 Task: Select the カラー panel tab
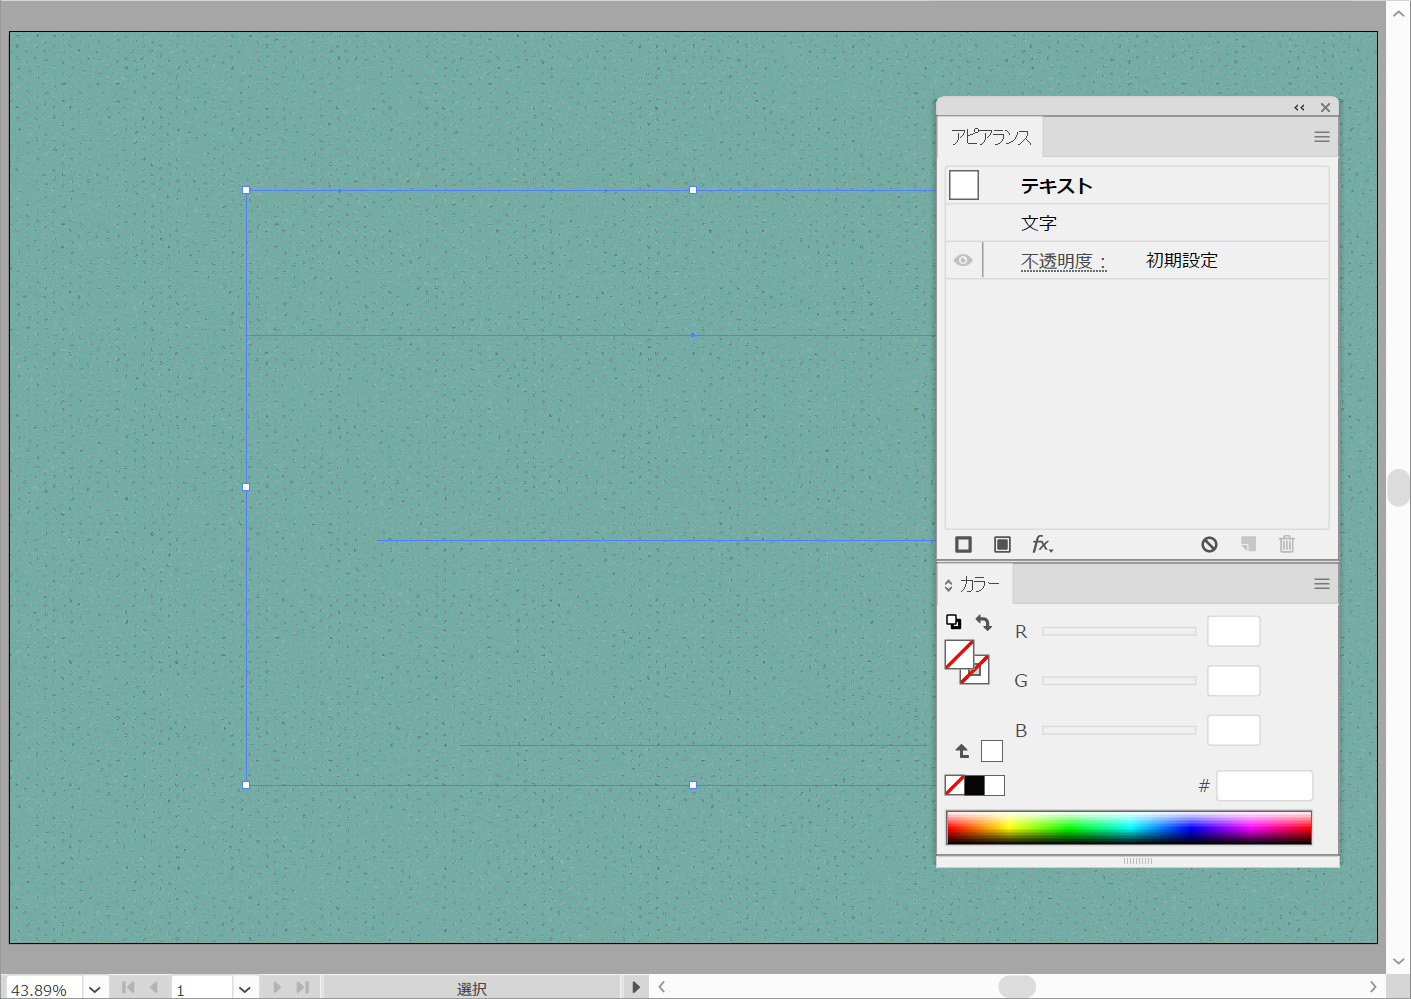(x=979, y=584)
